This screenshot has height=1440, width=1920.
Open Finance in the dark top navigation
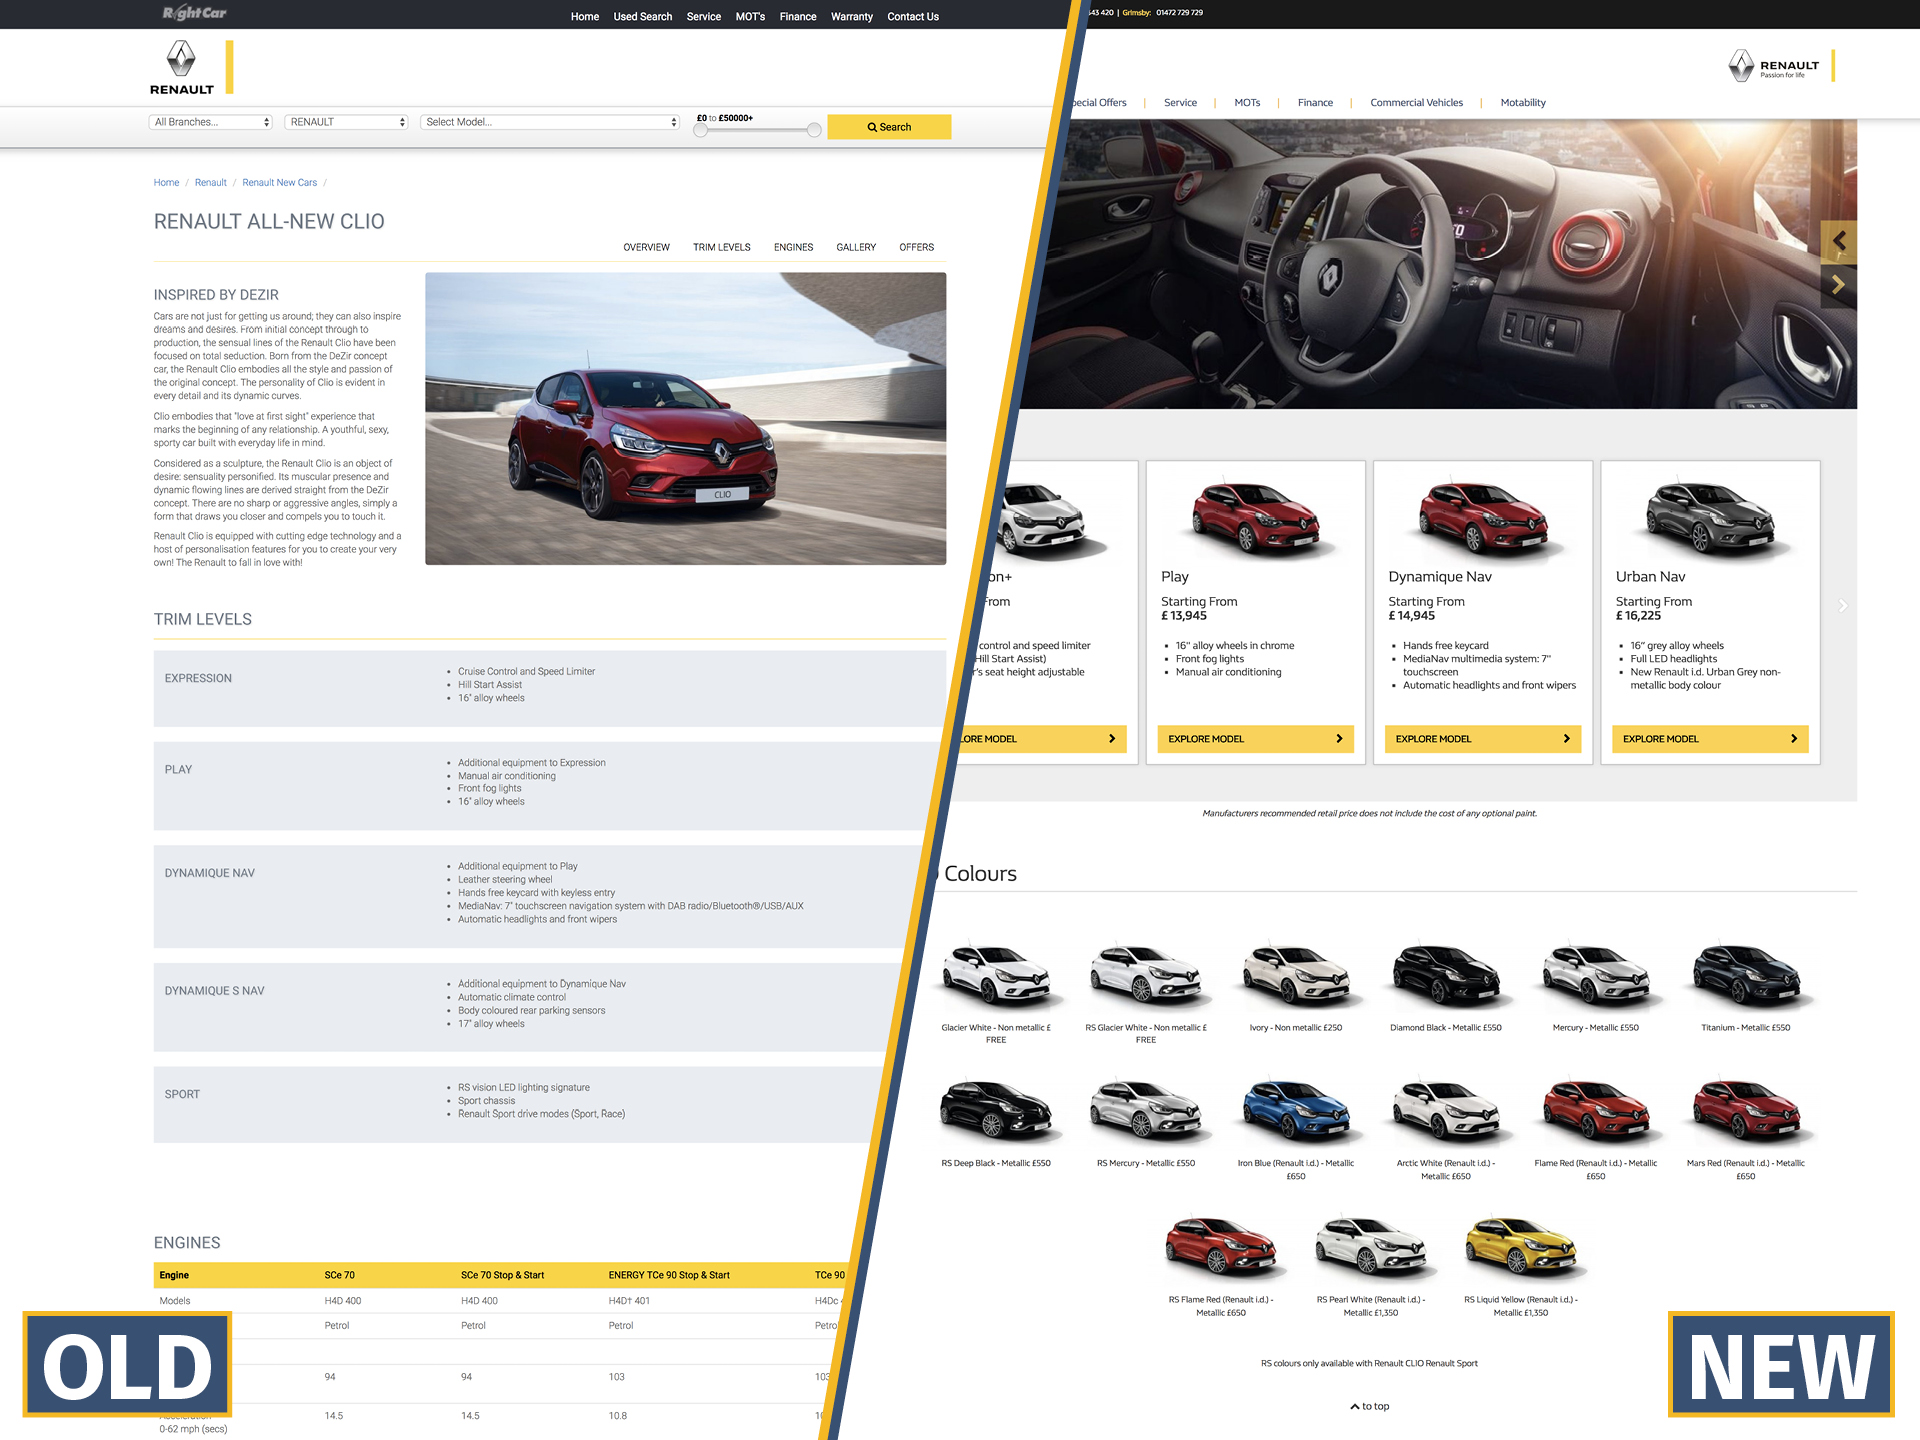pyautogui.click(x=798, y=17)
